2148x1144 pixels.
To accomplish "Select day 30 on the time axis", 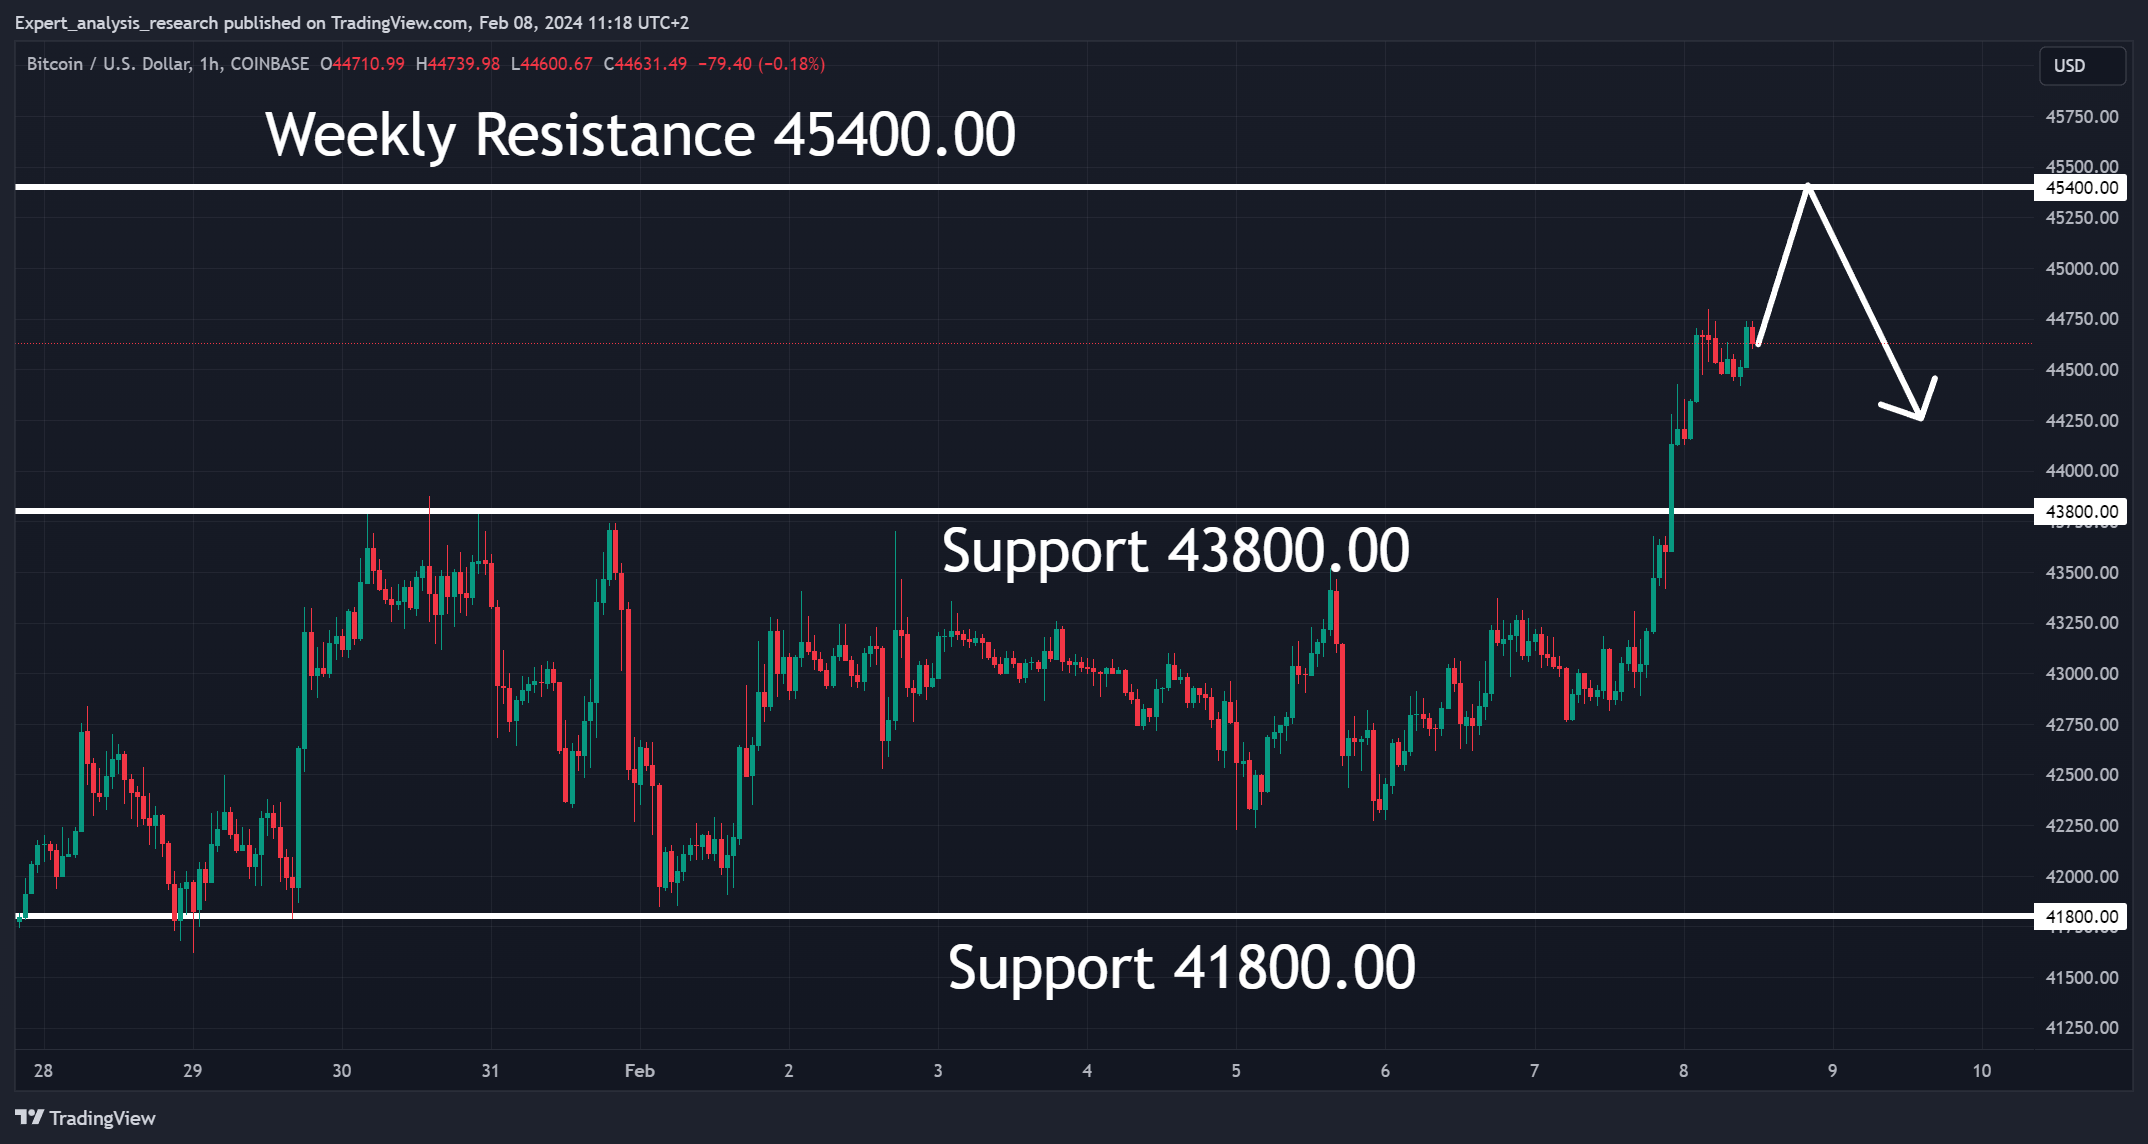I will click(341, 1071).
